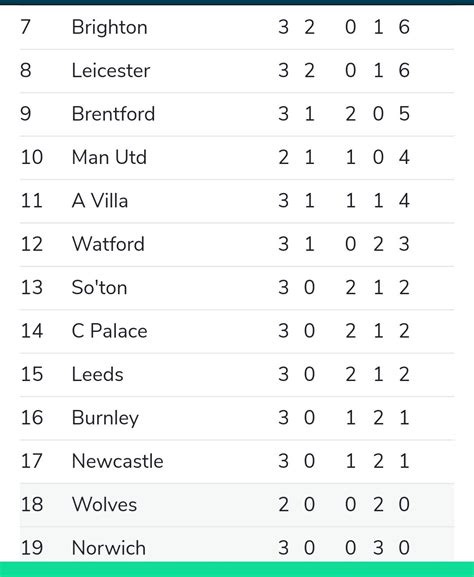Screen dimensions: 474x577
Task: Click position number 18 beside Wolves
Action: [32, 505]
